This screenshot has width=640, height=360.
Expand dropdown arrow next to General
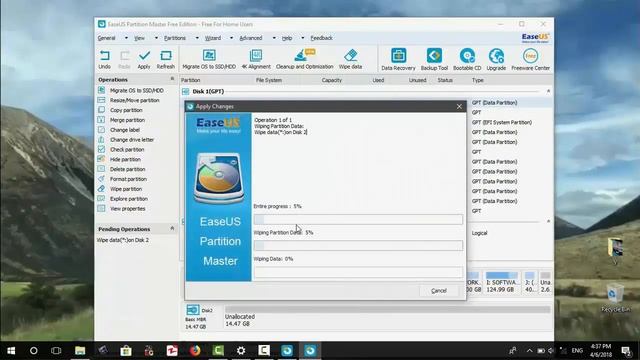coord(126,38)
